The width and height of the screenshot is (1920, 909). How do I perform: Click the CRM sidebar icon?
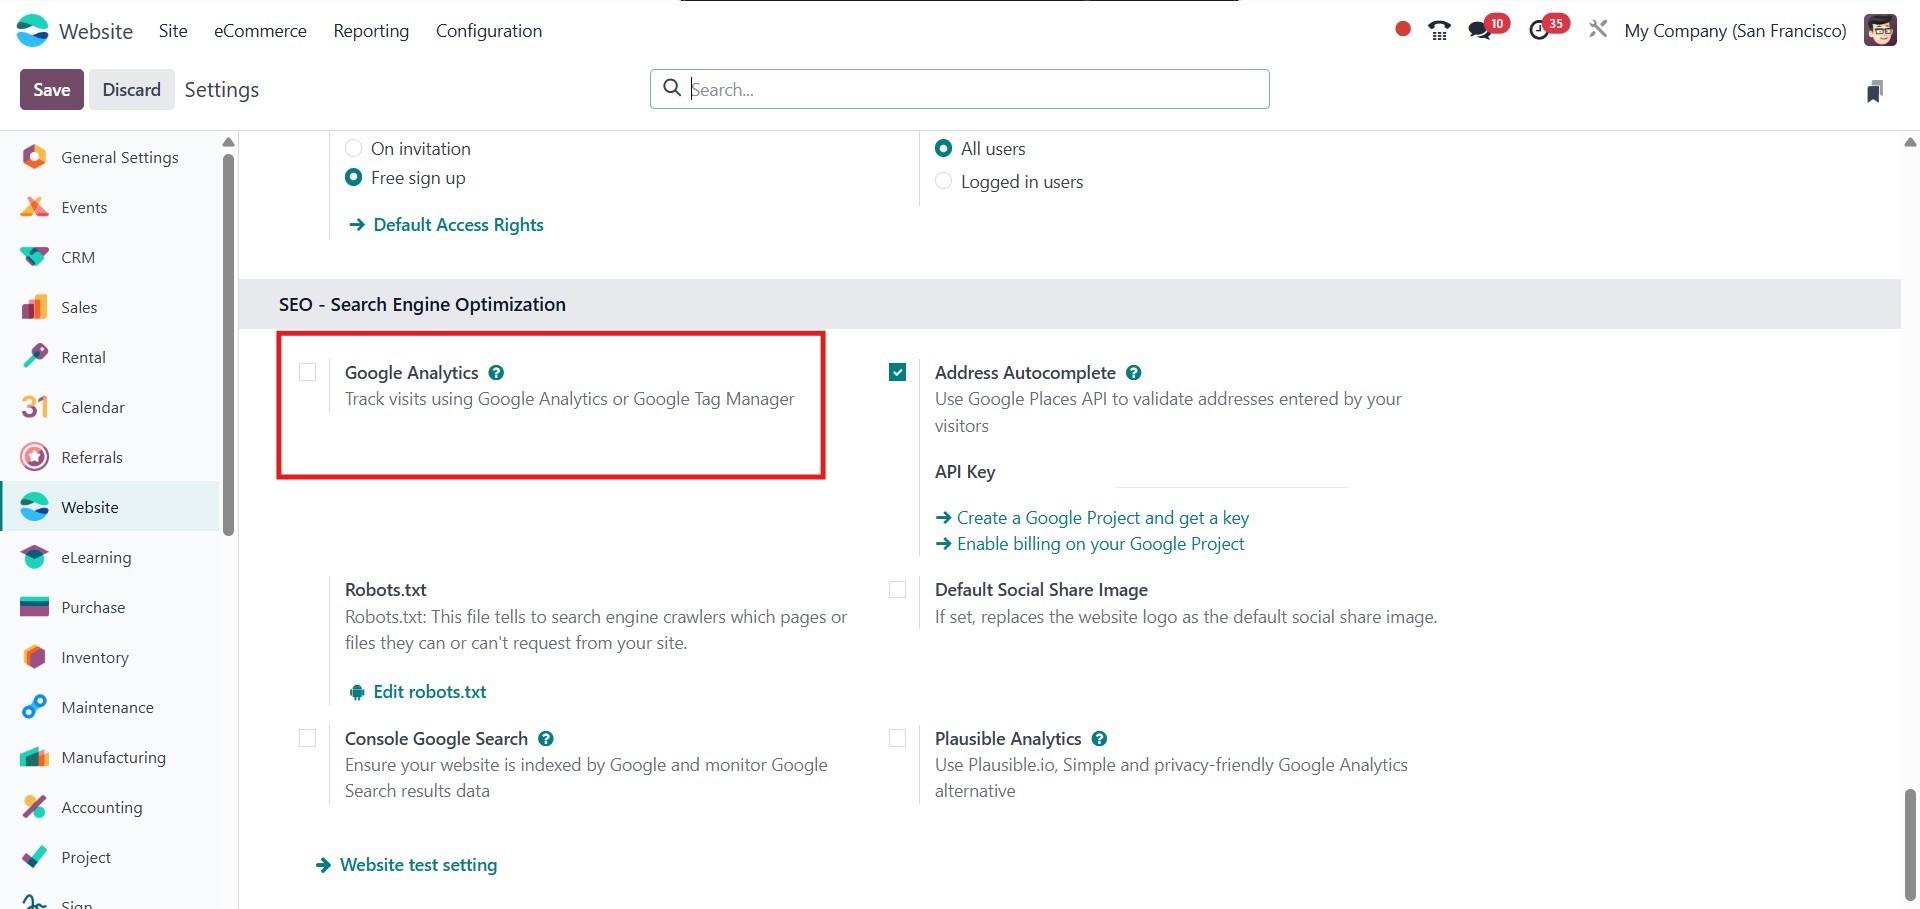pos(34,257)
